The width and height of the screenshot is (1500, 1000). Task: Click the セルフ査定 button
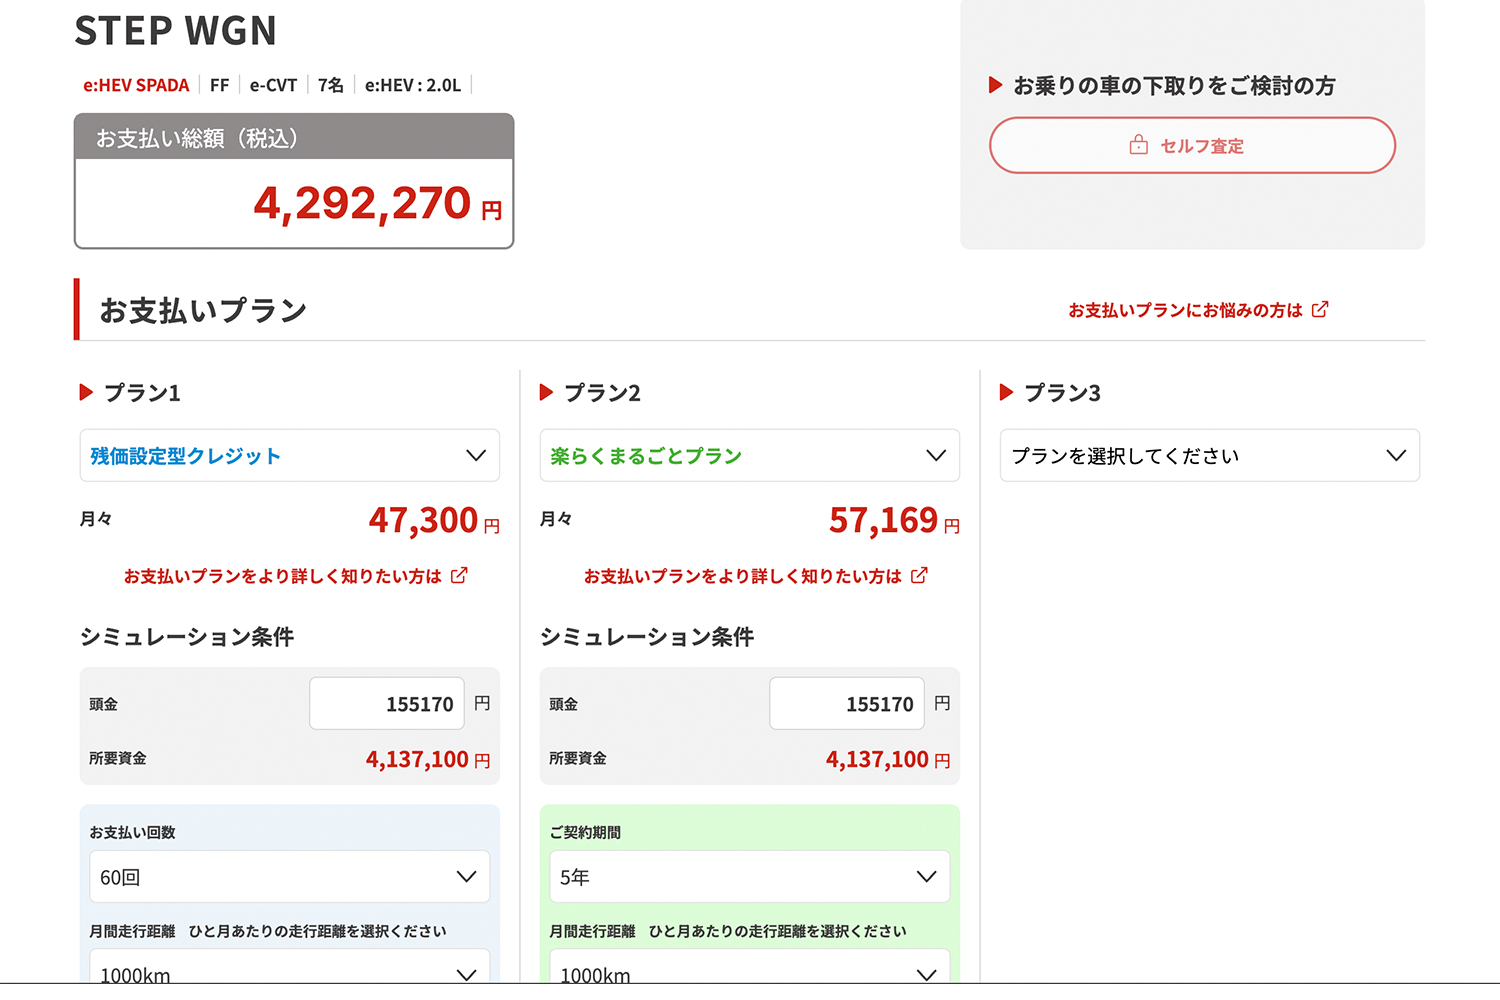point(1192,145)
